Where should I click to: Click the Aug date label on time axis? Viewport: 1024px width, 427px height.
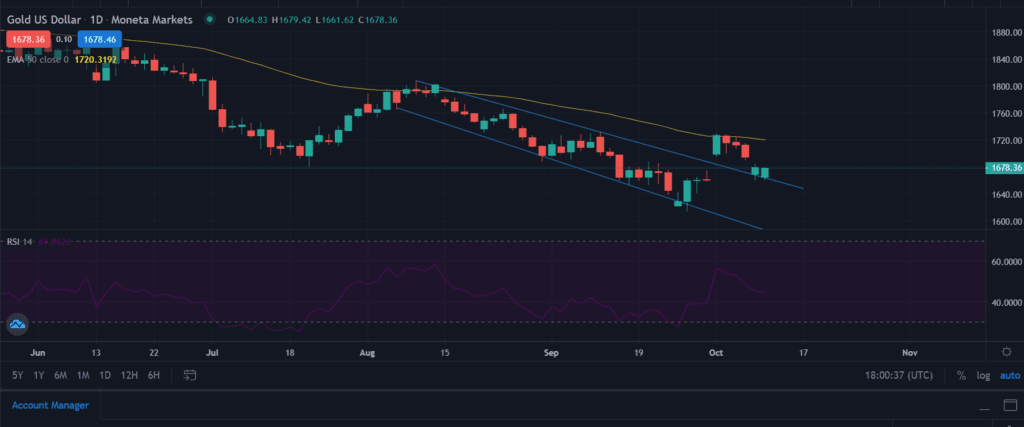[x=369, y=353]
